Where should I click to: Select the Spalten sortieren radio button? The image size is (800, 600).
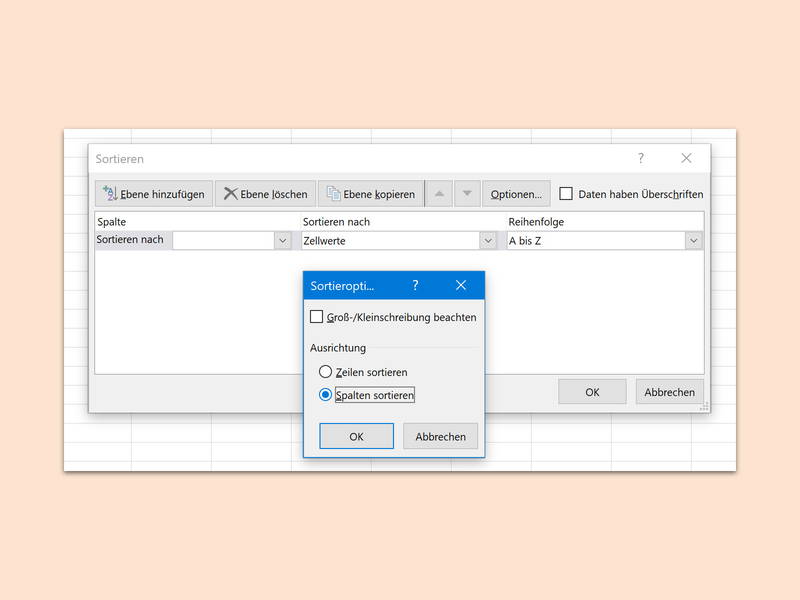325,394
